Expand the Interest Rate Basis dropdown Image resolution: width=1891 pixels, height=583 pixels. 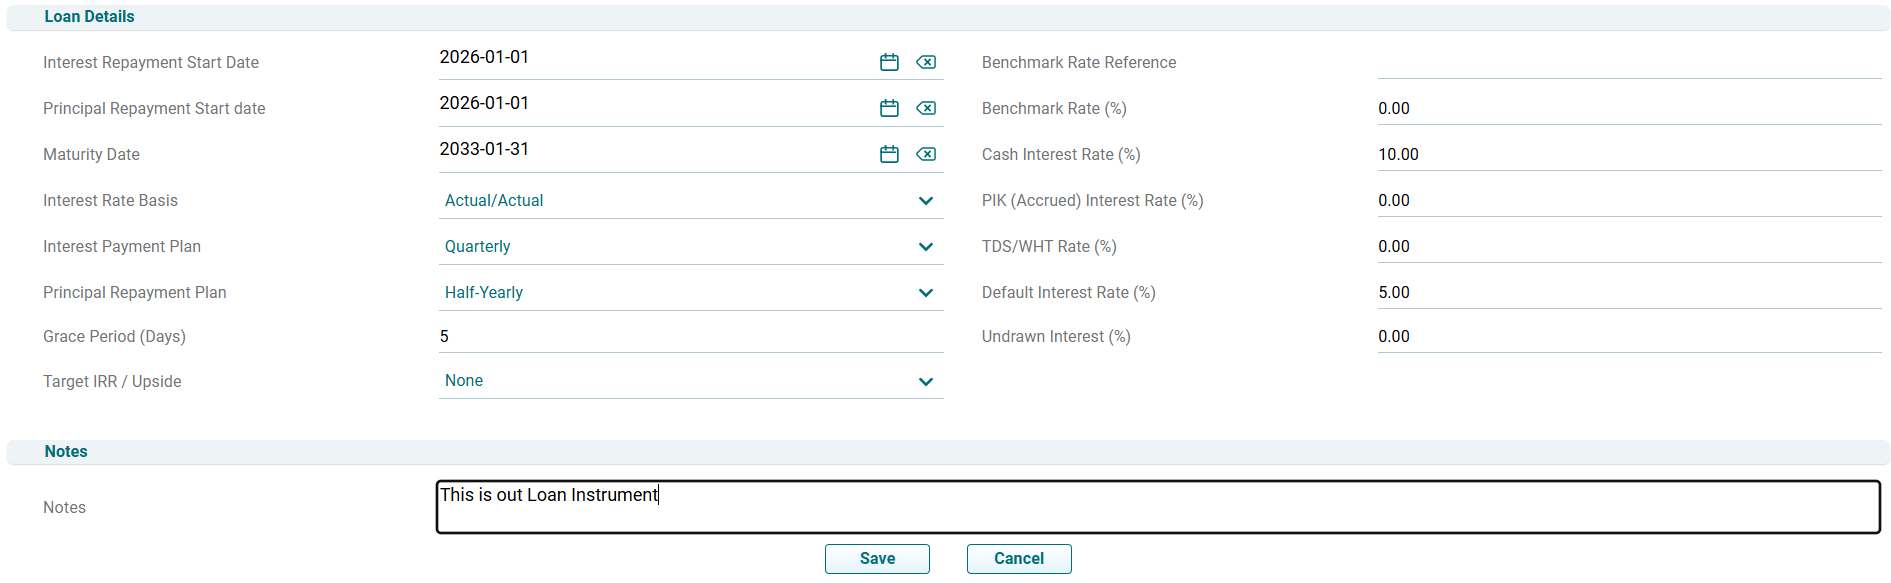(x=925, y=201)
